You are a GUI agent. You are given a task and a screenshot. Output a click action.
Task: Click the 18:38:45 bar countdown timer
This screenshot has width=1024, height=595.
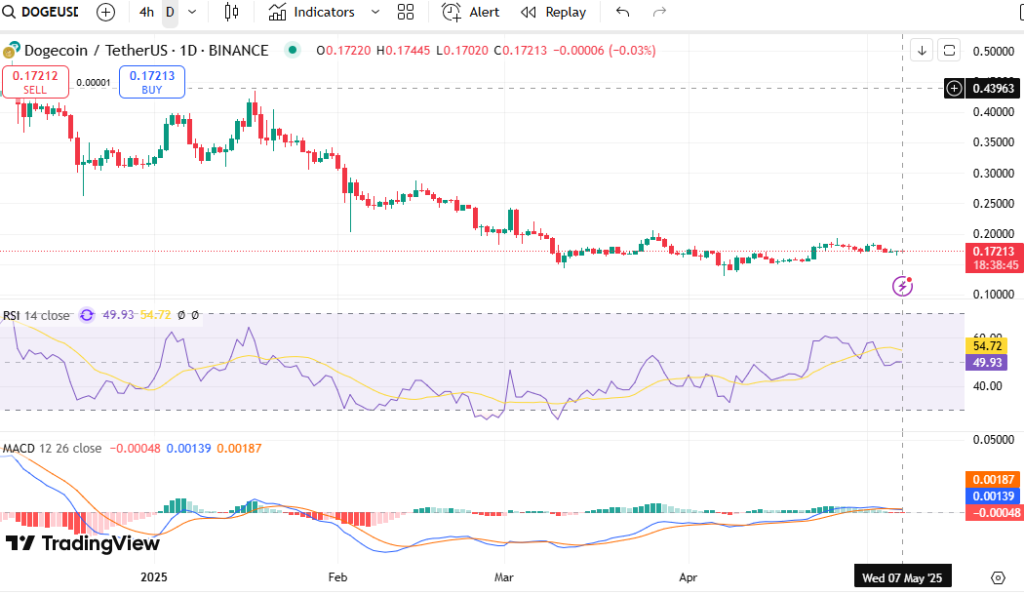tap(995, 265)
